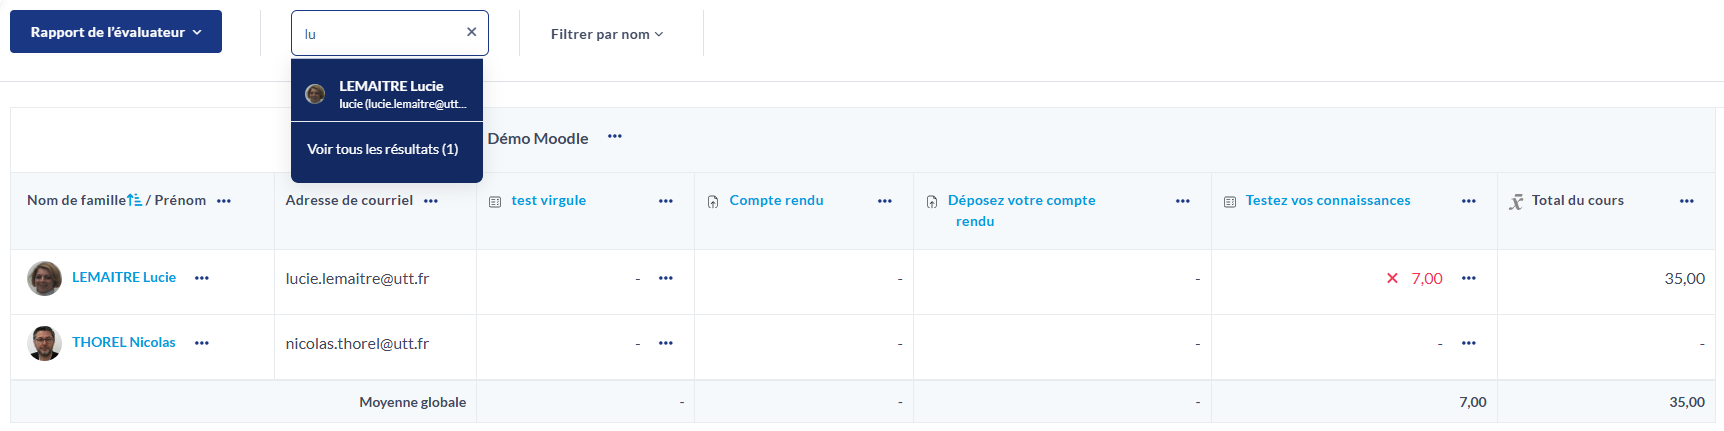The height and width of the screenshot is (431, 1724).
Task: Click the Démo Moodle course heading
Action: click(538, 138)
